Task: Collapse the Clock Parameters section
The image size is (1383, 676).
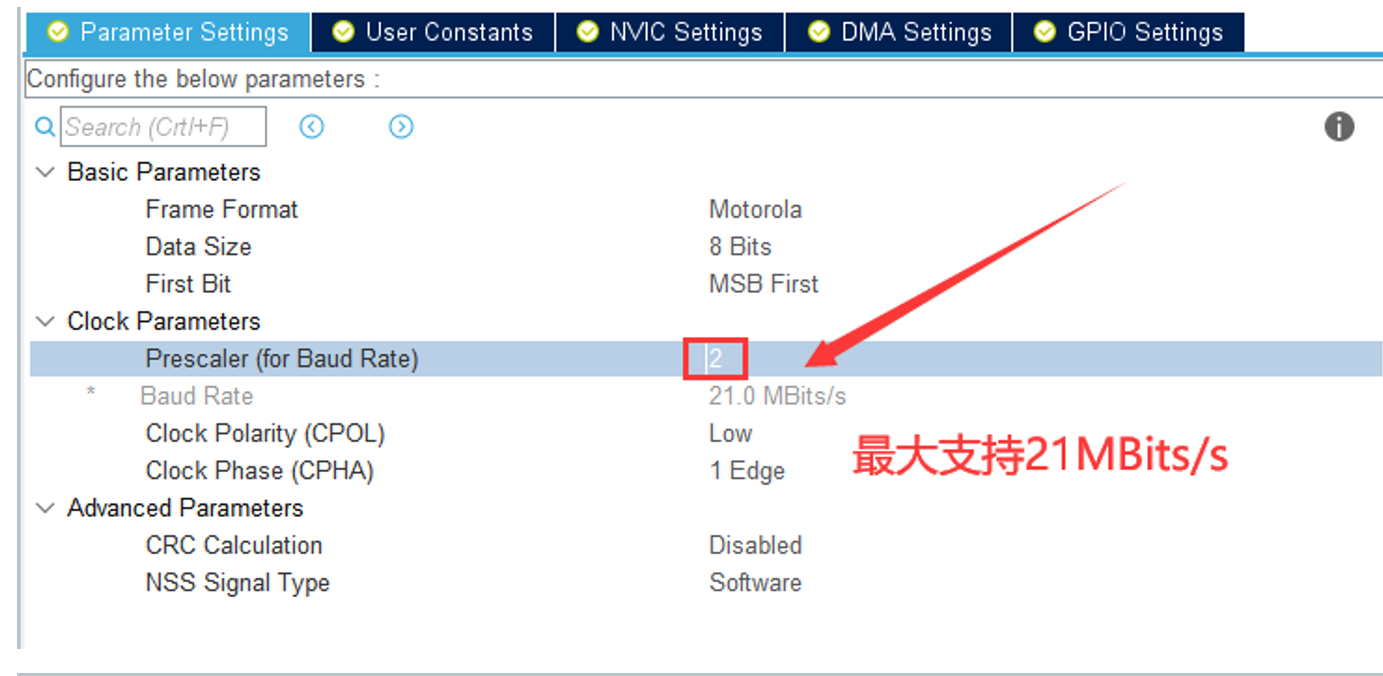Action: (x=44, y=321)
